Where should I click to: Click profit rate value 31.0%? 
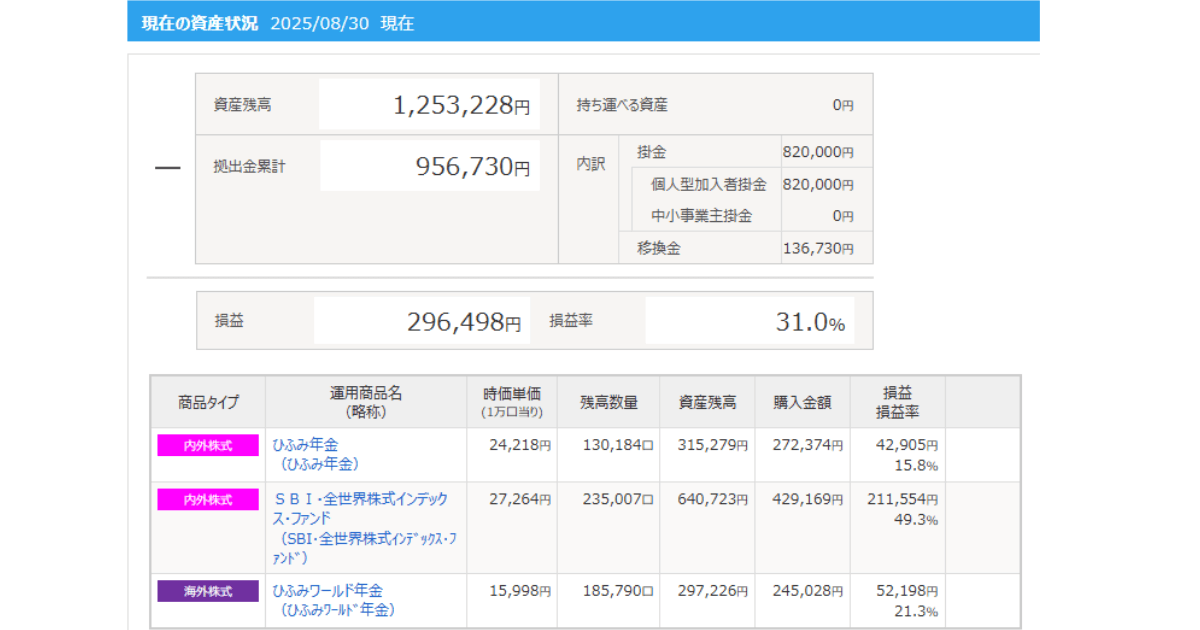point(811,322)
